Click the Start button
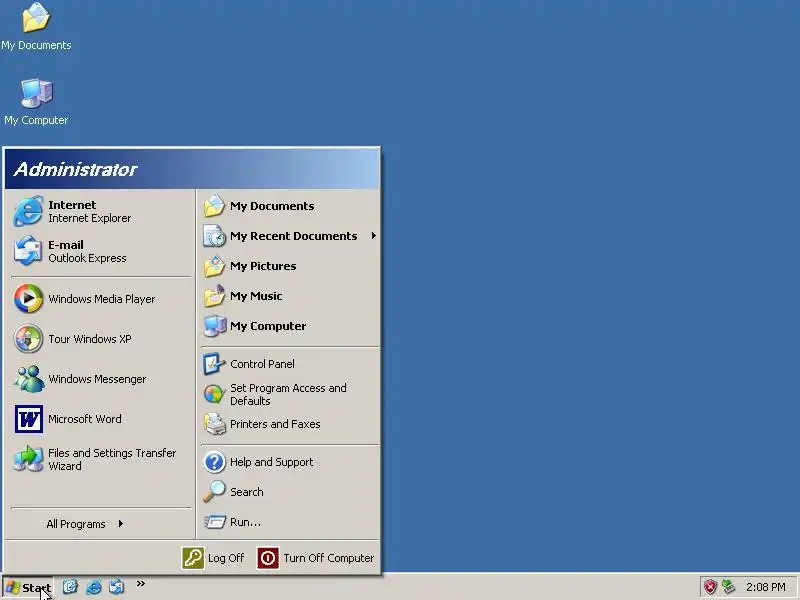Screen dimensions: 800x600 [28, 587]
